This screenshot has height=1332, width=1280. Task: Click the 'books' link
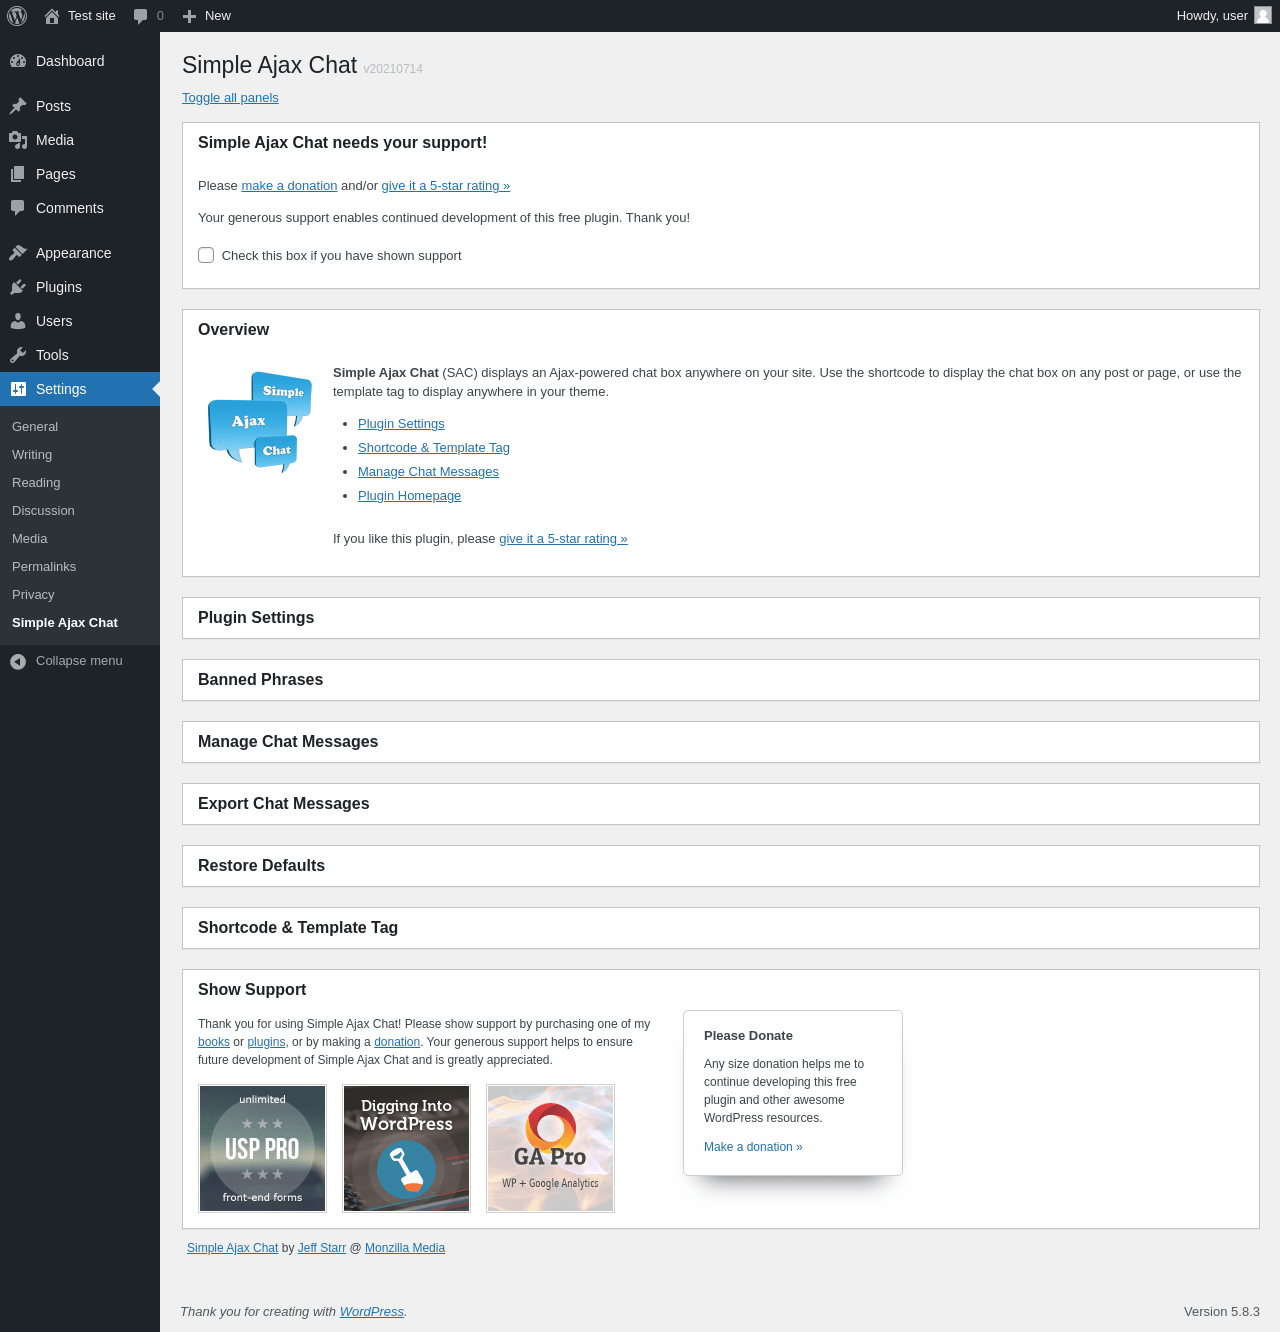point(214,1042)
